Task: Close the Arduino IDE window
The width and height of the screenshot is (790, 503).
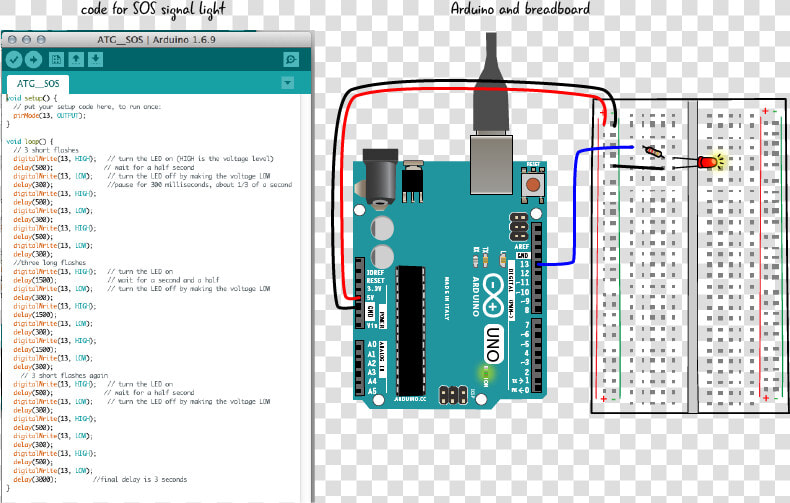Action: click(13, 39)
